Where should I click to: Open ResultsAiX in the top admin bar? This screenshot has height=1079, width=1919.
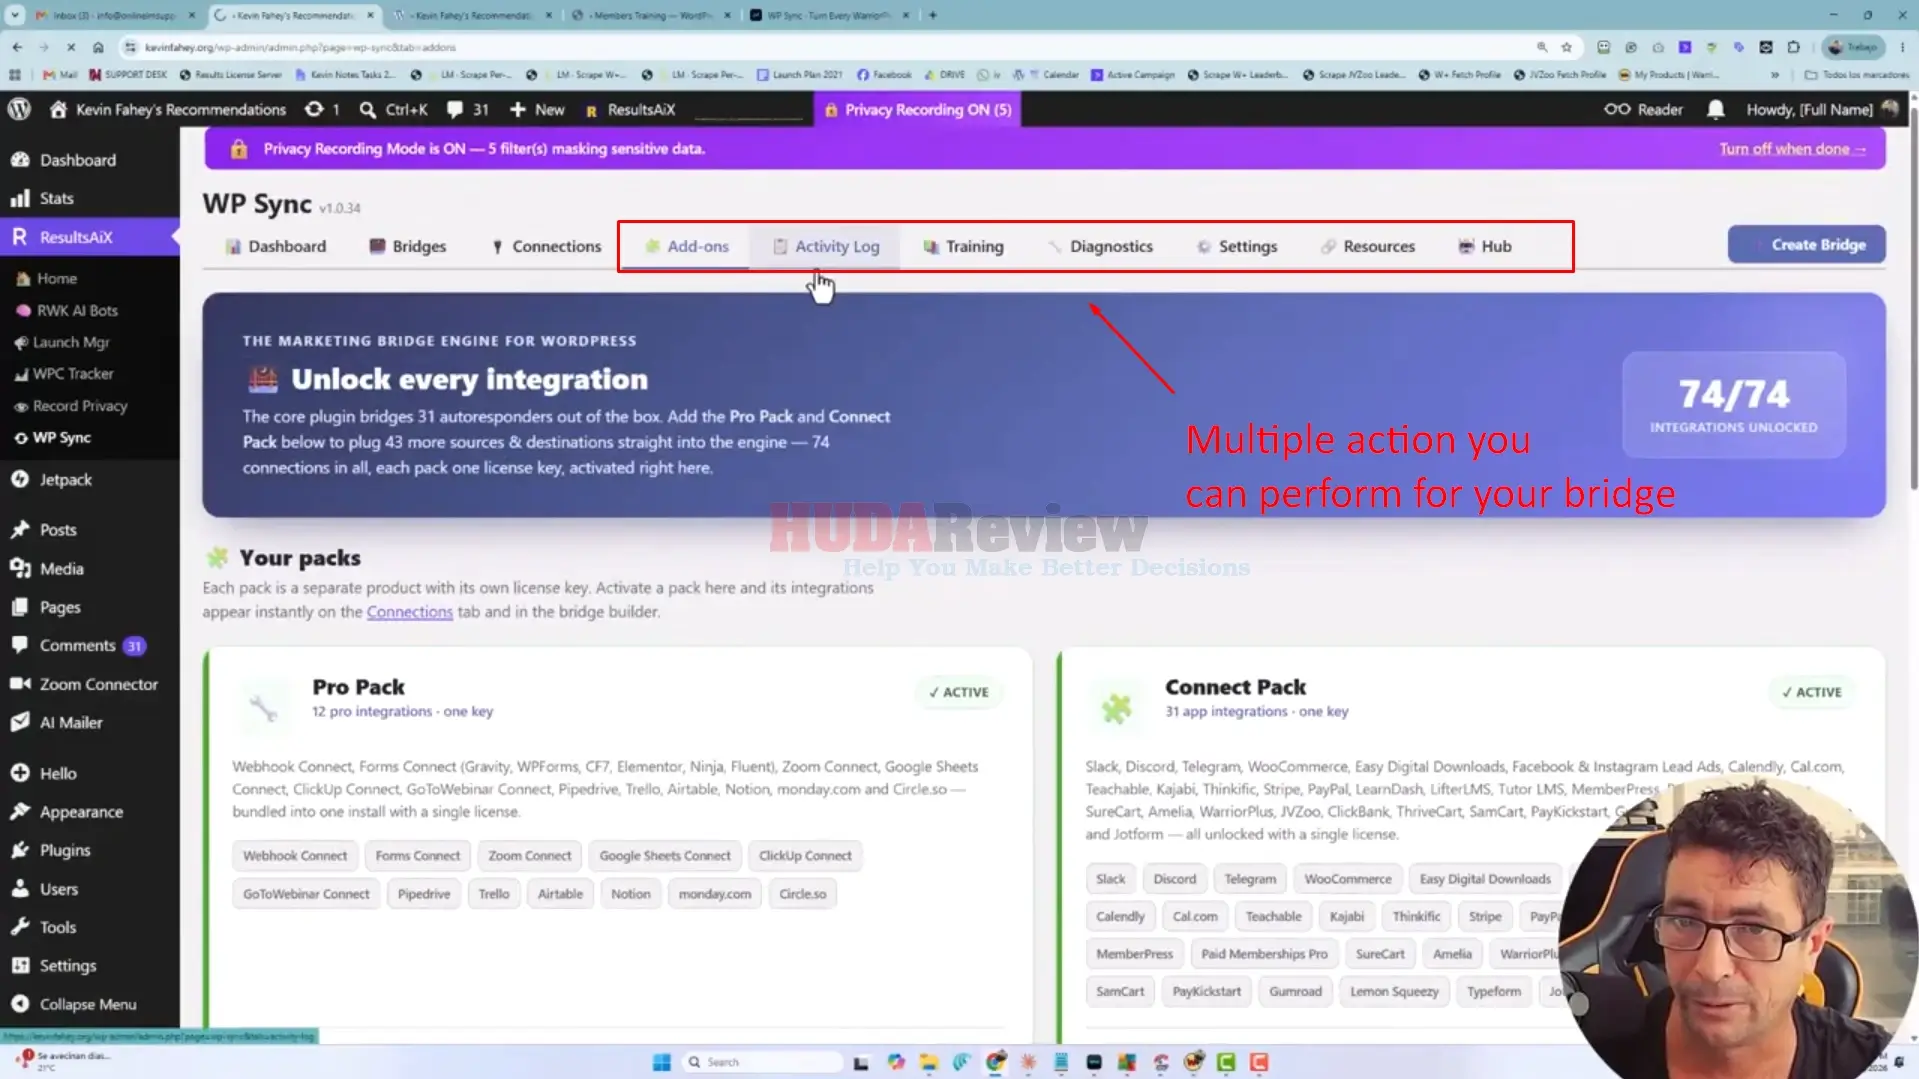click(x=630, y=109)
